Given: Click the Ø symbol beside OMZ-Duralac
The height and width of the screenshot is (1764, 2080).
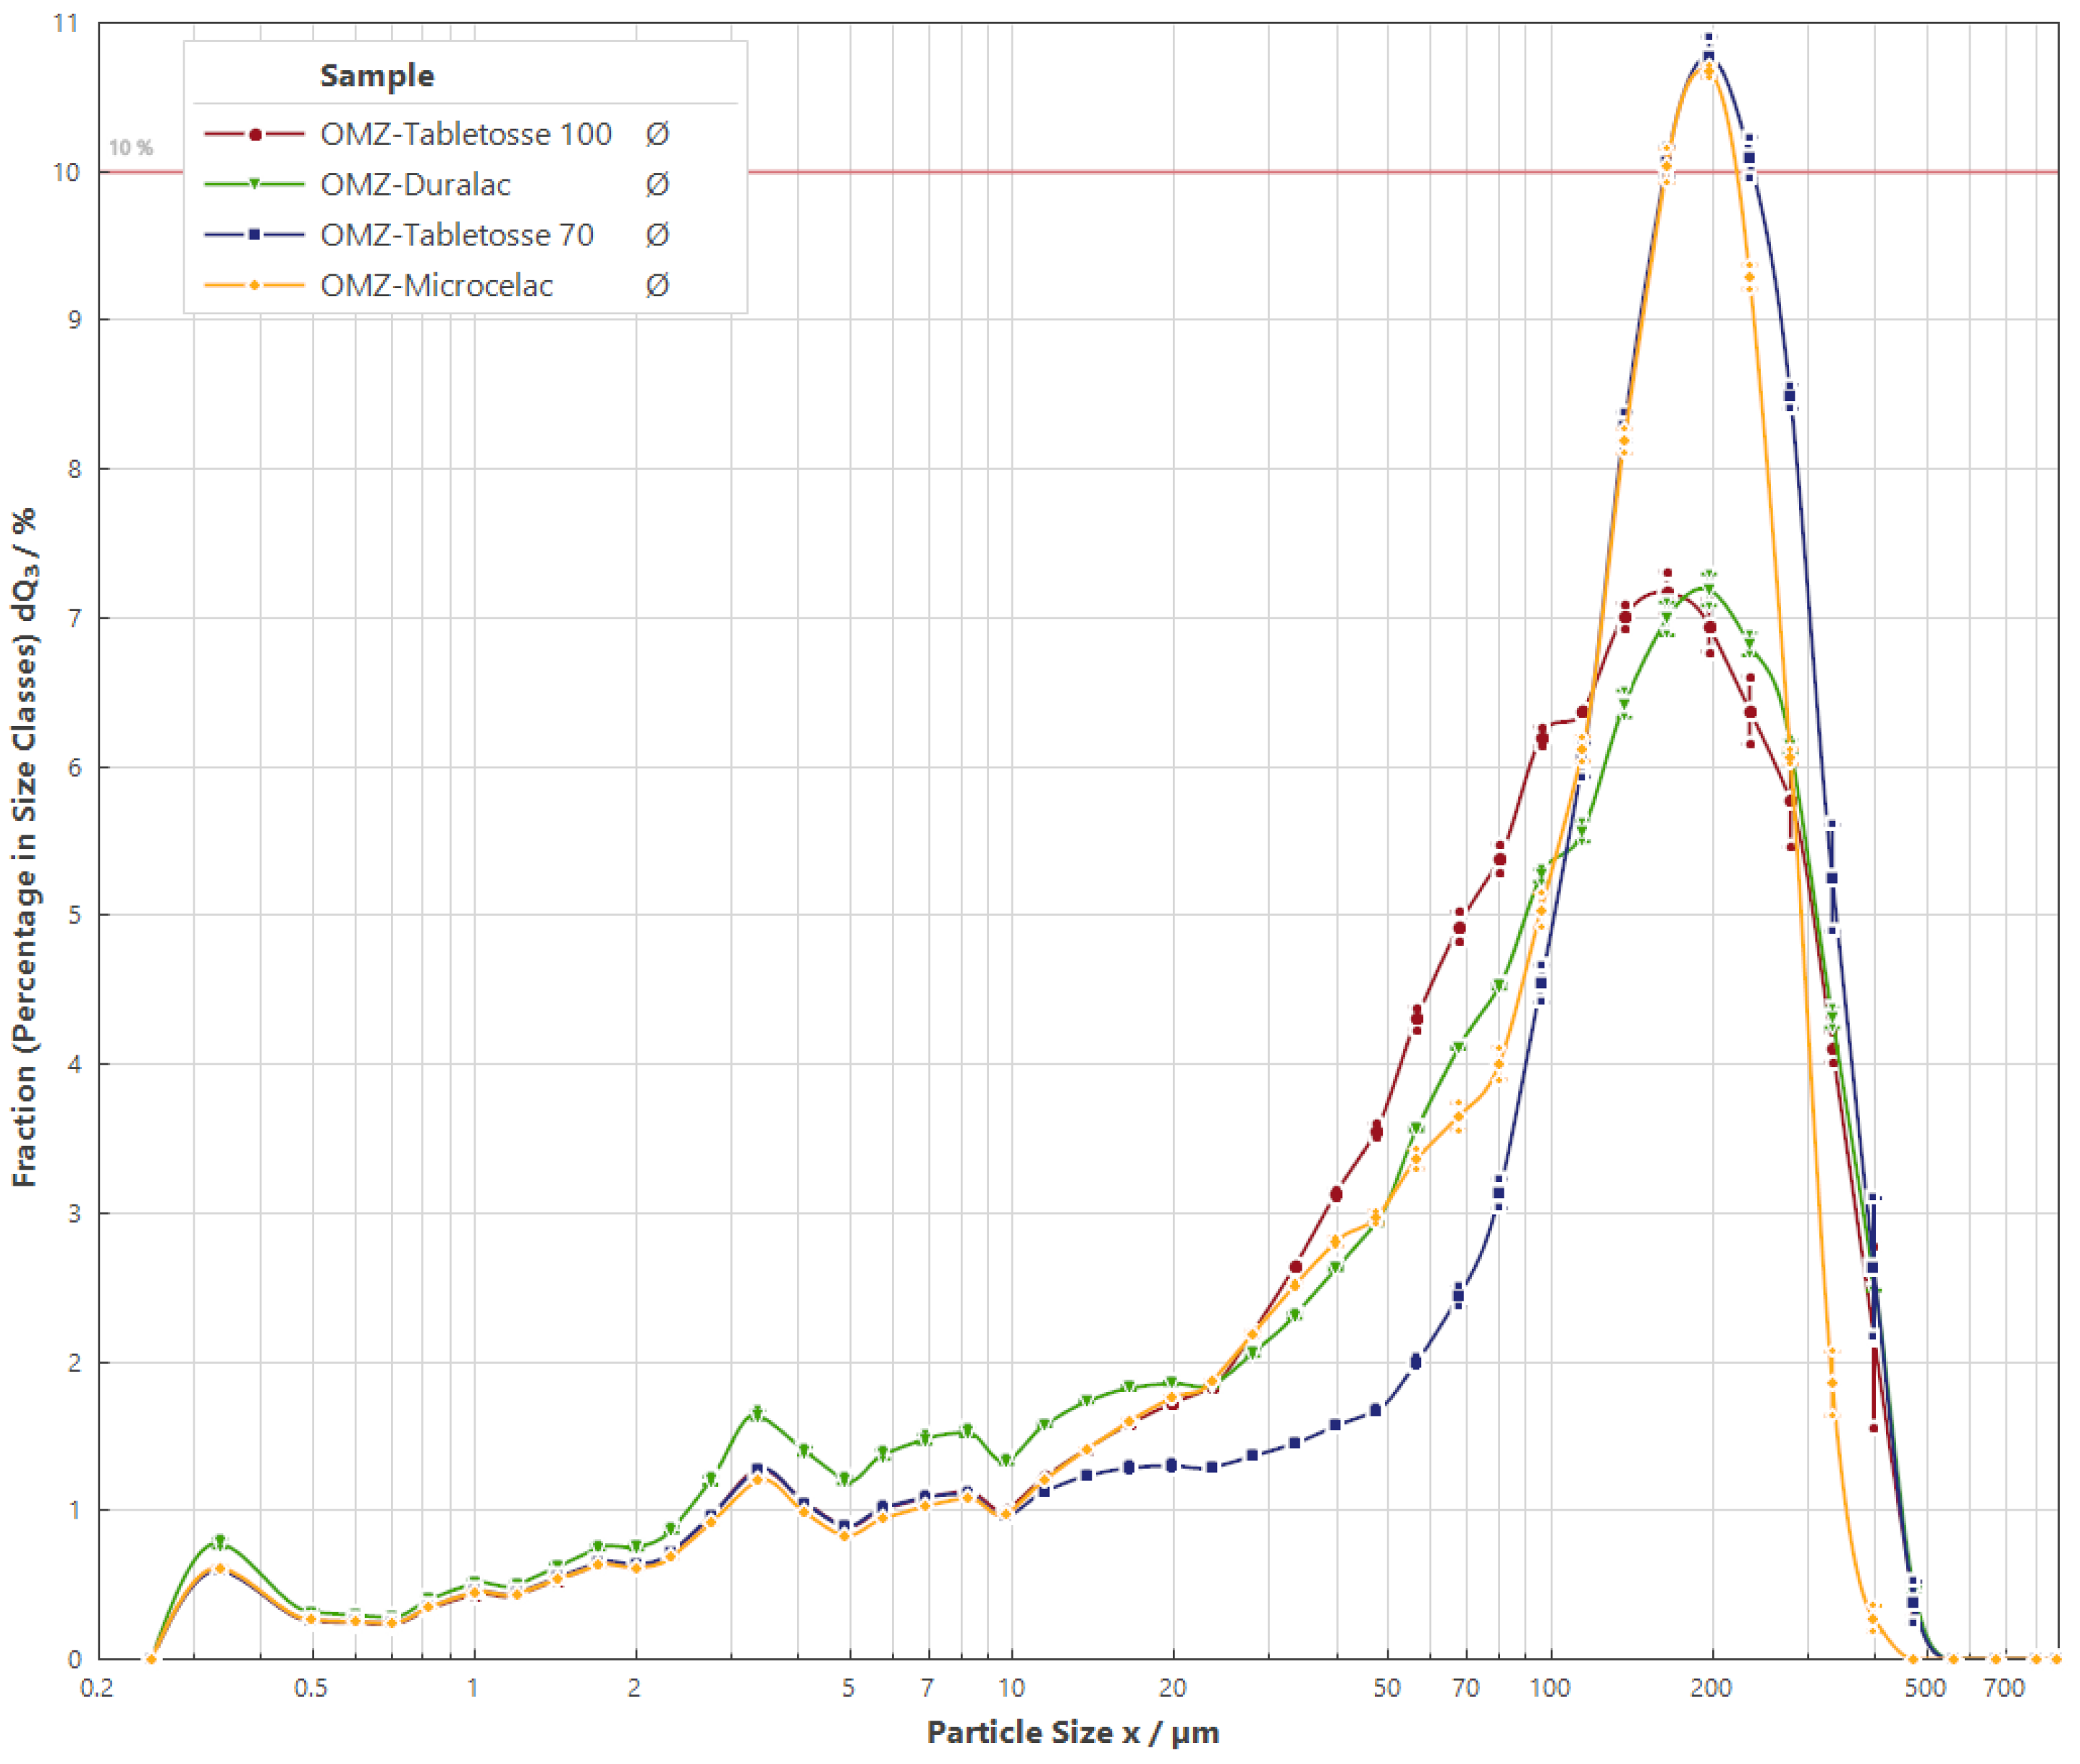Looking at the screenshot, I should point(657,184).
